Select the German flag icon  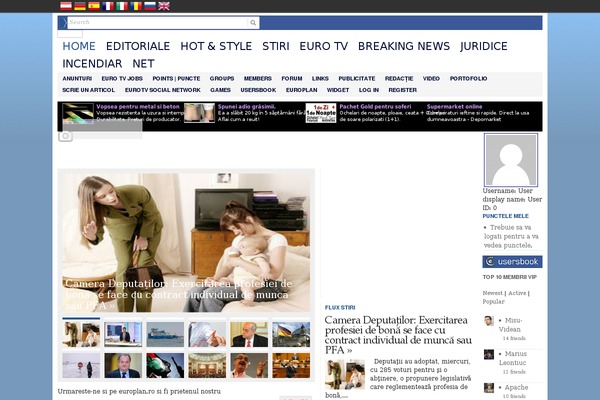point(80,6)
